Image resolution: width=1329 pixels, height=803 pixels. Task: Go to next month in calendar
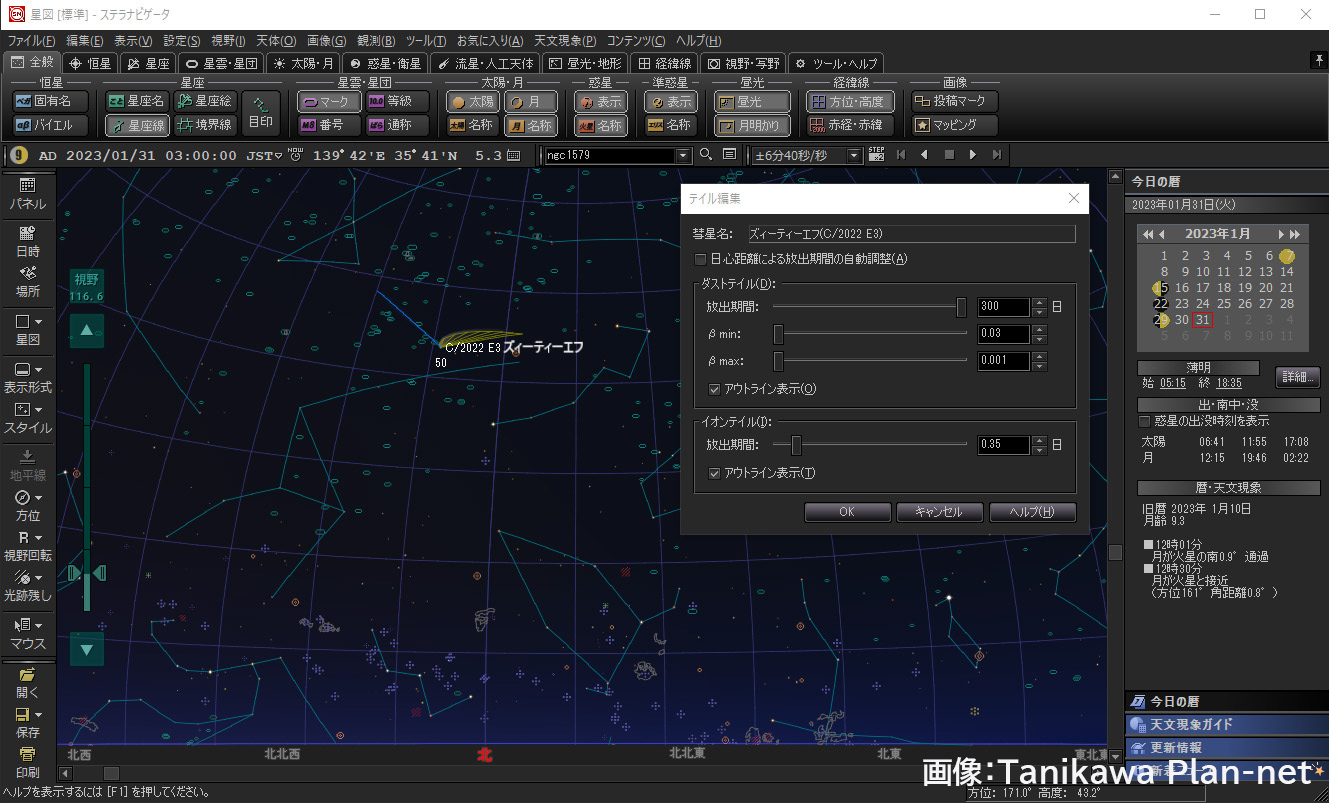(x=1281, y=234)
